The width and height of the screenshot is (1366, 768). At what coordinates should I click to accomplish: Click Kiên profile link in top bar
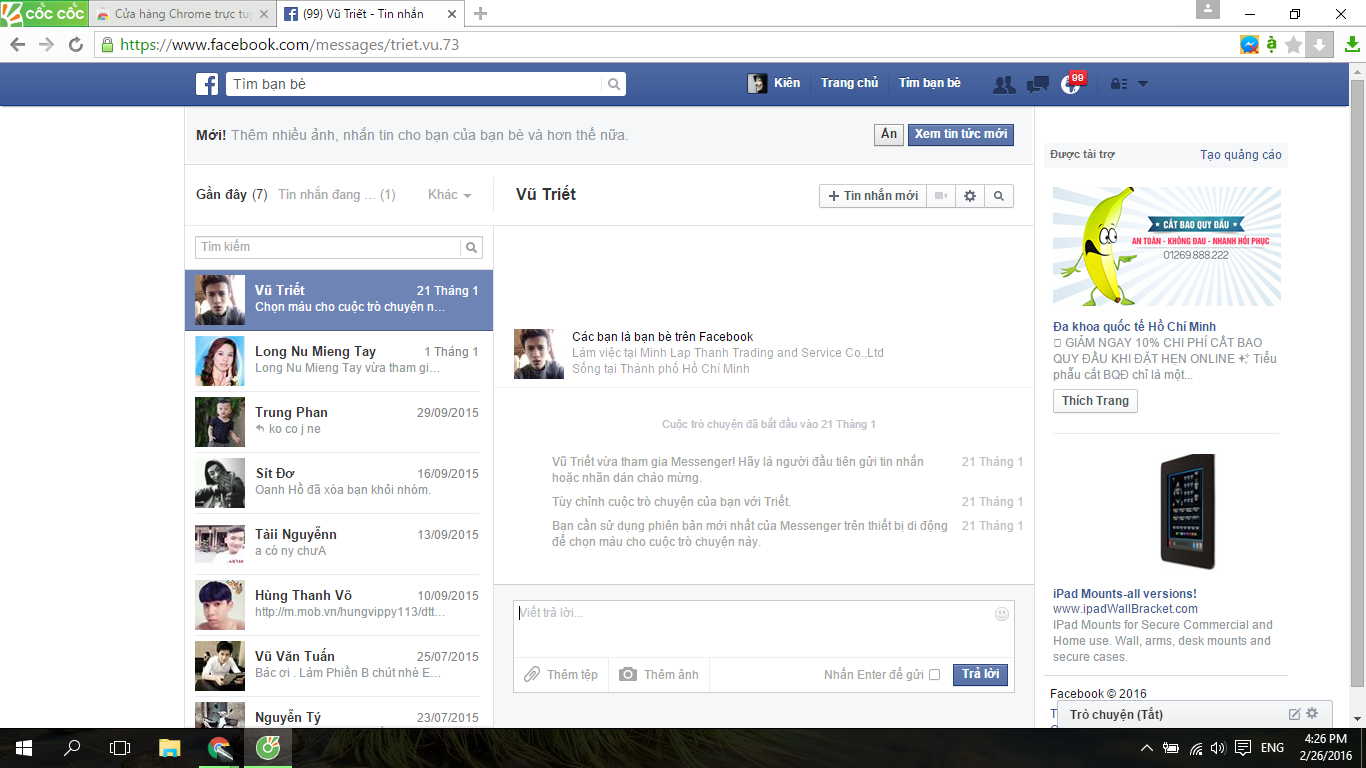(x=774, y=84)
